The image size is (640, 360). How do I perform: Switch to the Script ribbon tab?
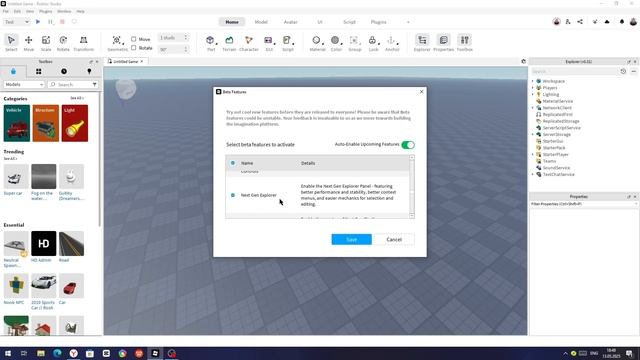tap(349, 22)
